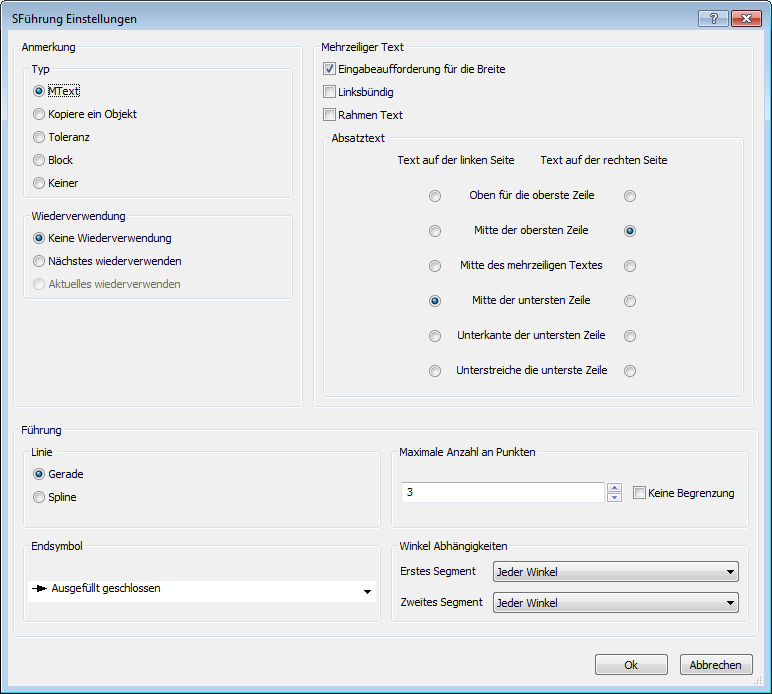
Task: Select Kopiere ein Objekt annotation type
Action: [x=39, y=114]
